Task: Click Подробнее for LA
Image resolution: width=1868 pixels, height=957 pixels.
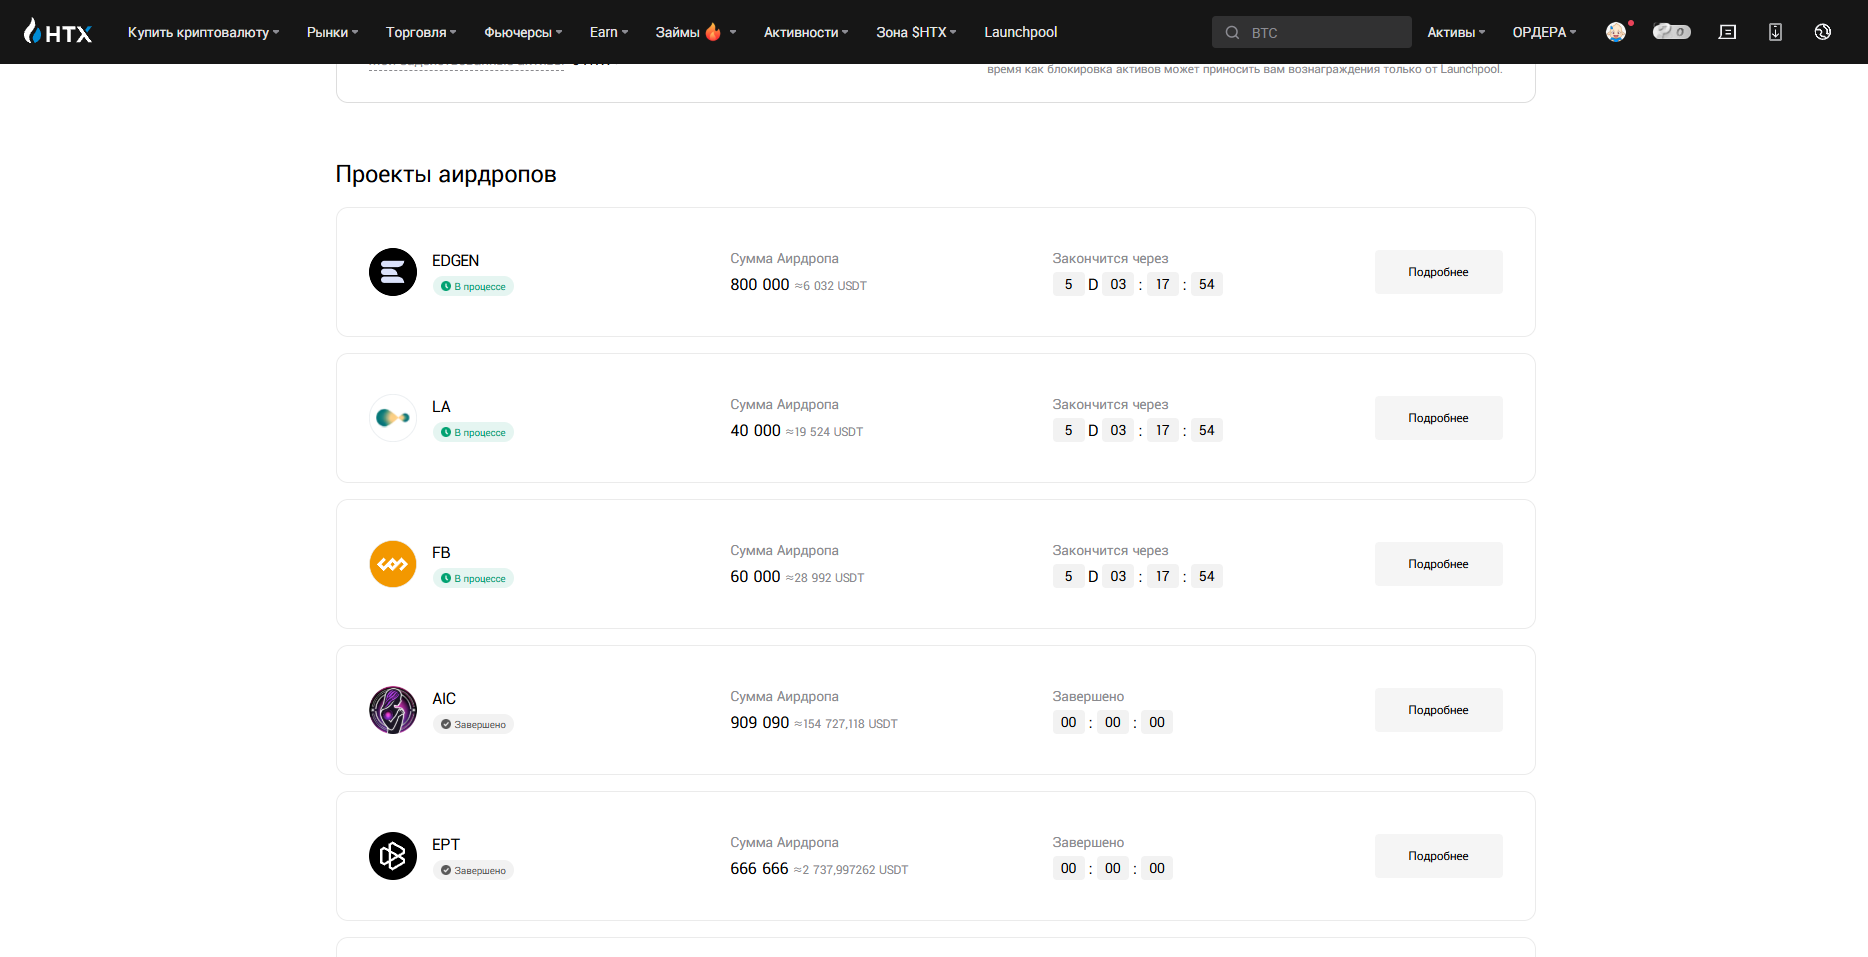Action: (x=1438, y=418)
